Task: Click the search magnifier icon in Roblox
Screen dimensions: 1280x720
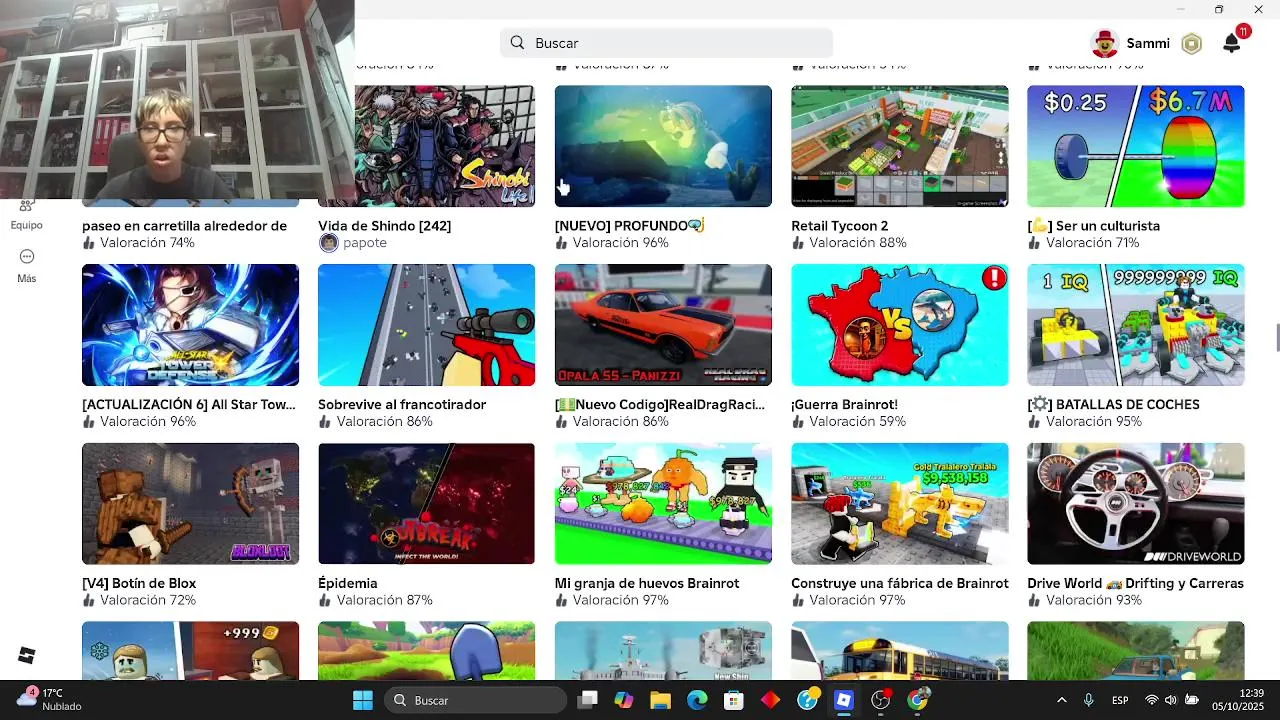Action: tap(517, 43)
